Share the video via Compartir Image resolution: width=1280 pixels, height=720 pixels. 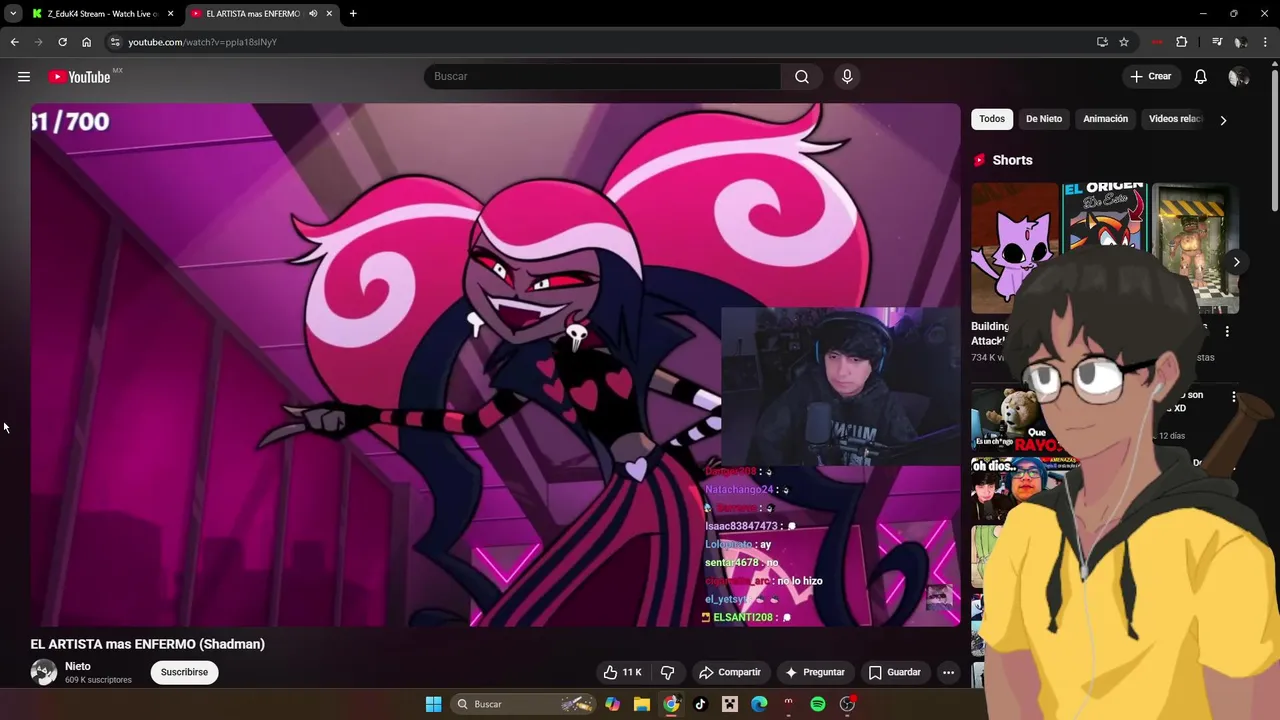point(730,672)
